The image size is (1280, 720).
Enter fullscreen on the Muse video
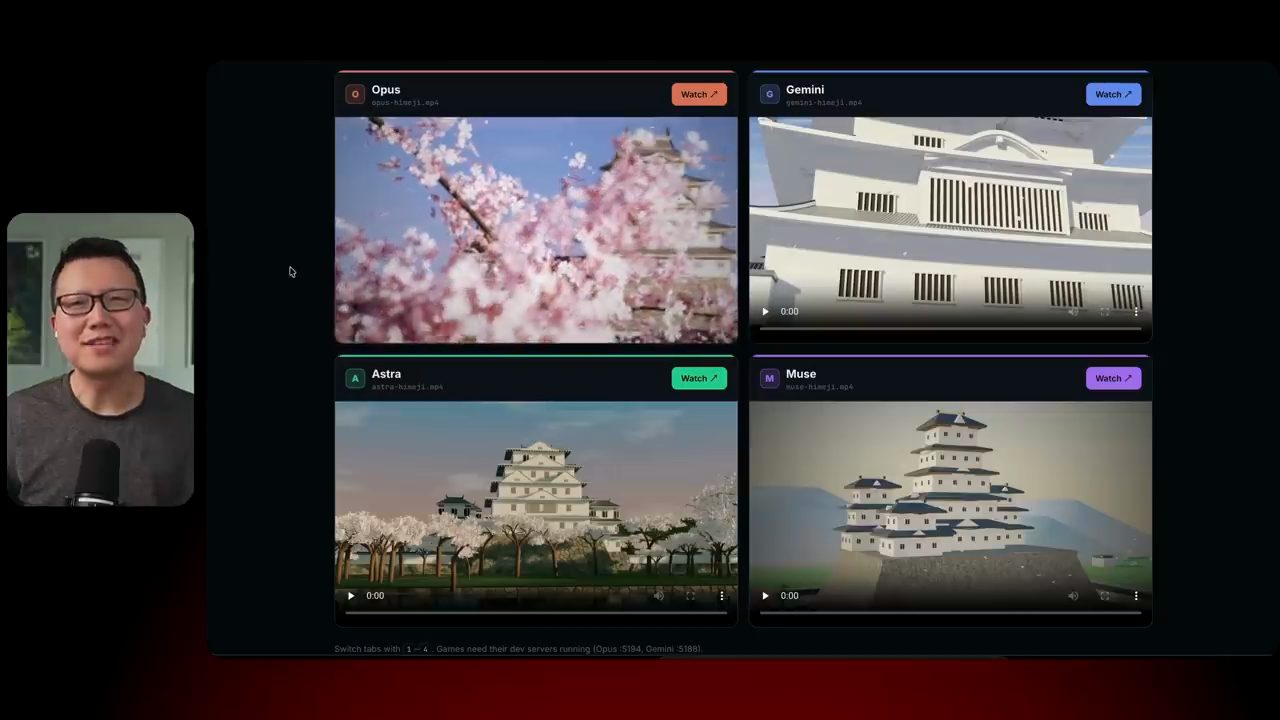(x=1105, y=595)
